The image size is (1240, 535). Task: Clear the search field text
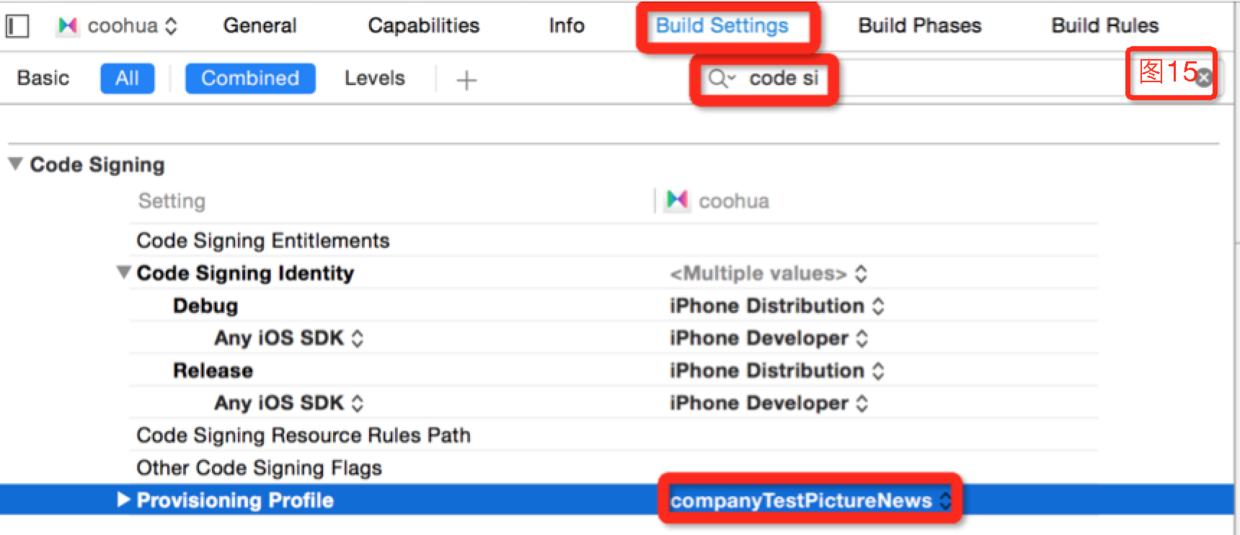click(x=1204, y=77)
